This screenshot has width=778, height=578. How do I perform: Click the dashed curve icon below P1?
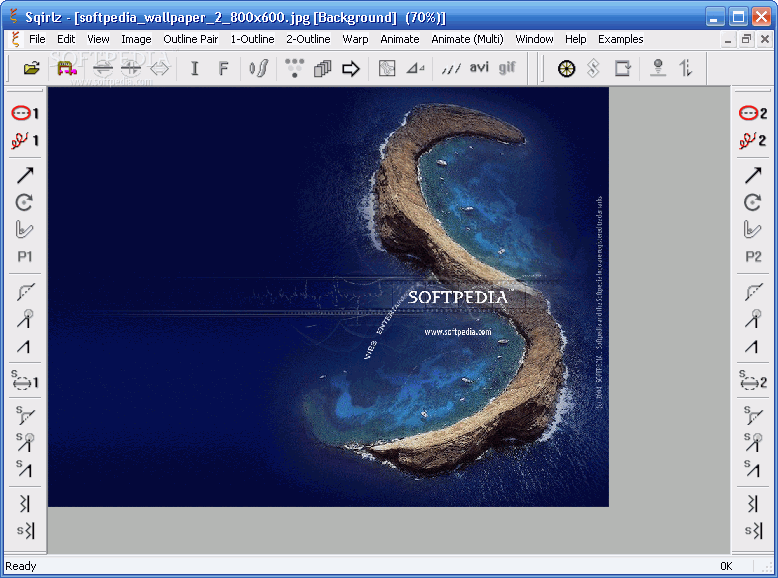[25, 292]
